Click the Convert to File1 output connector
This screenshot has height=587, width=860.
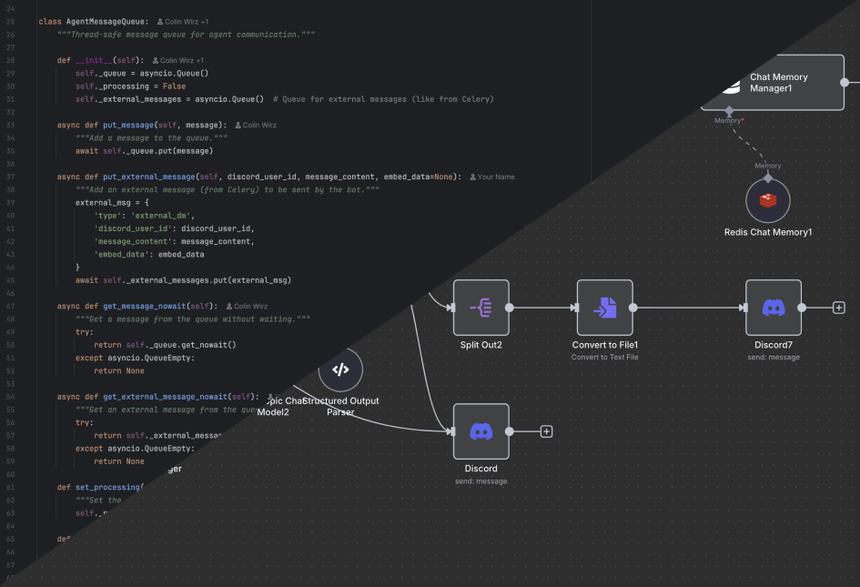click(x=633, y=308)
